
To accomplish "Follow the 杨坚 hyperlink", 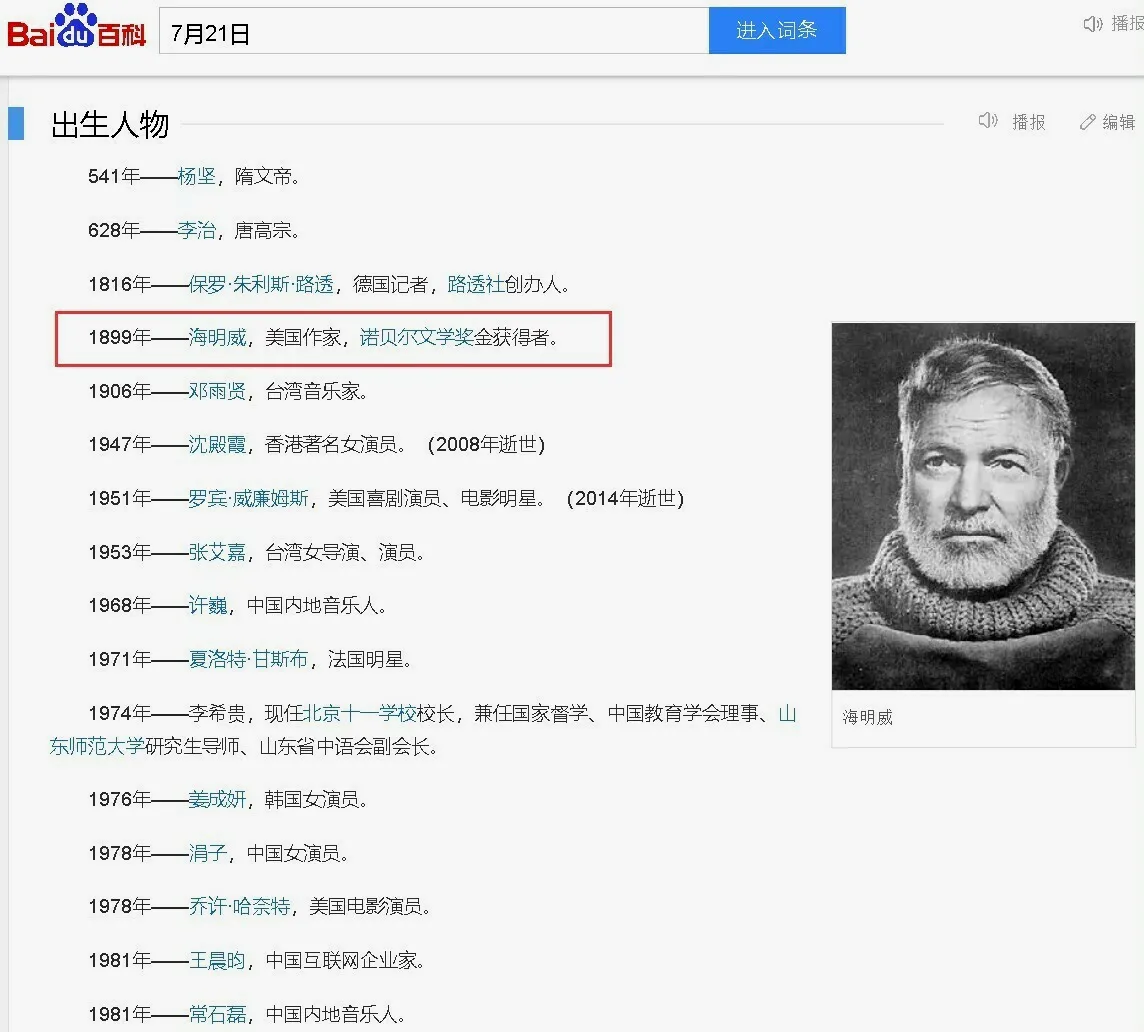I will [197, 177].
